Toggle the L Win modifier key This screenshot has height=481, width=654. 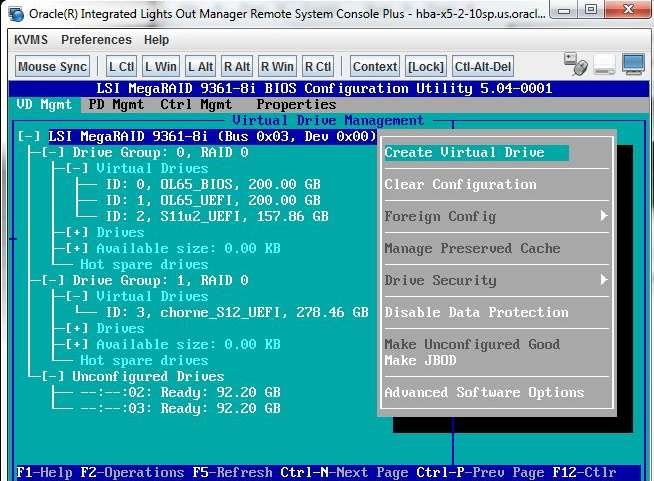coord(161,66)
